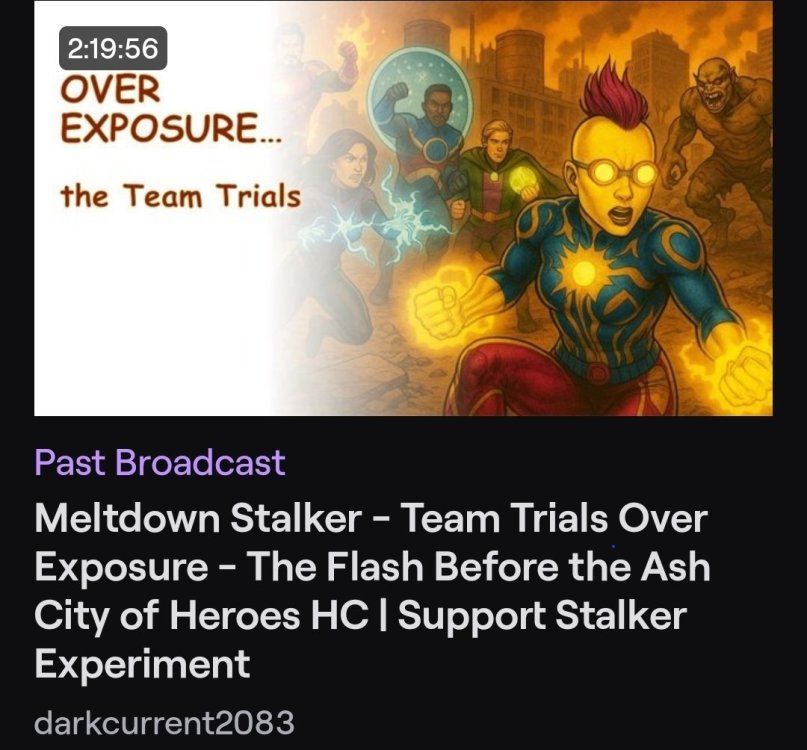This screenshot has height=750, width=807.
Task: Click the word 'Experiment' in the title
Action: [143, 664]
